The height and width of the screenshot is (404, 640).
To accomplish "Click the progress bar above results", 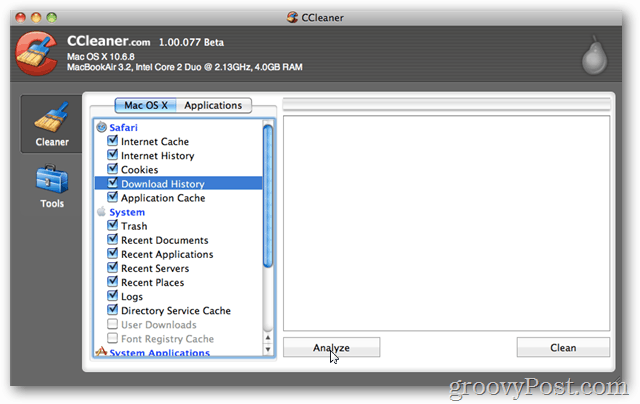I will click(447, 105).
